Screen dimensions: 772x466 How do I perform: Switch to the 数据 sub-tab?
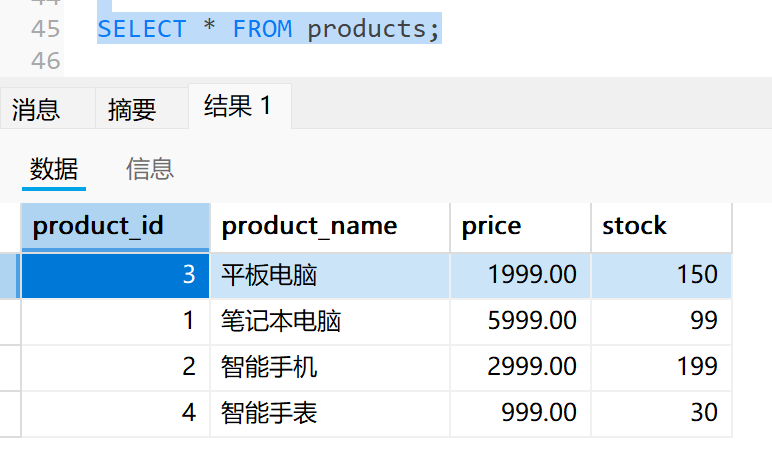pos(54,168)
